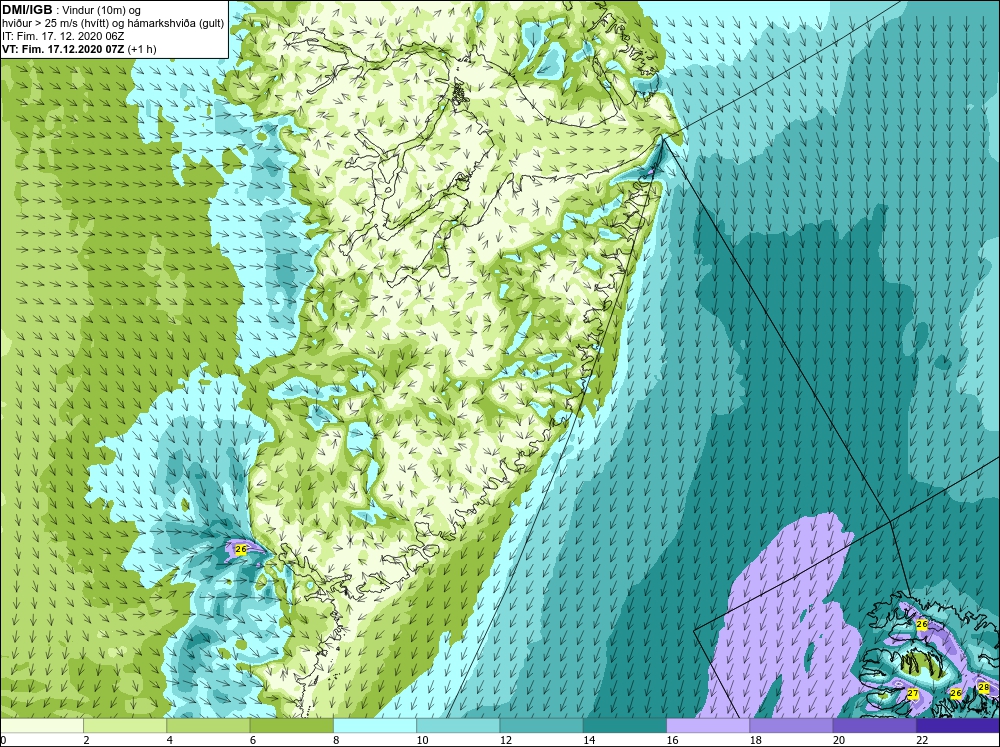Click the "DMI/IGB : Vindur (10m) og" title line
The width and height of the screenshot is (1000, 747).
point(71,10)
